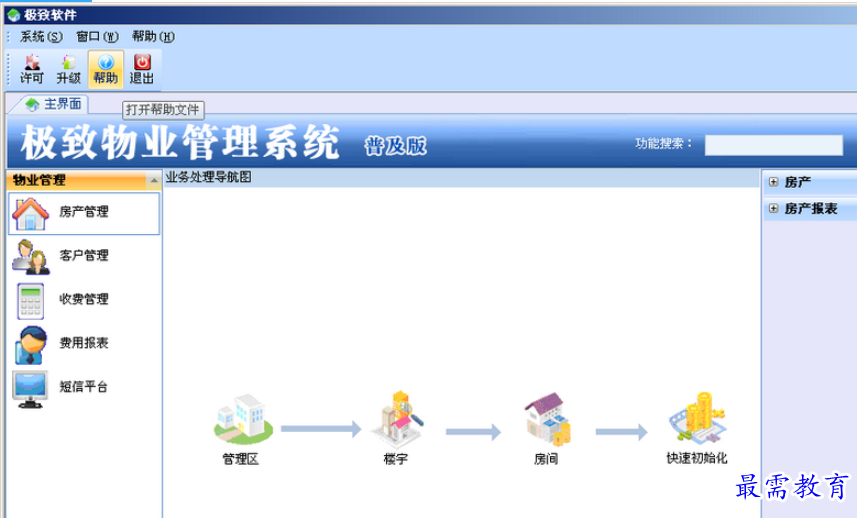Open the 客户管理 people icon
This screenshot has width=857, height=518.
coord(31,257)
